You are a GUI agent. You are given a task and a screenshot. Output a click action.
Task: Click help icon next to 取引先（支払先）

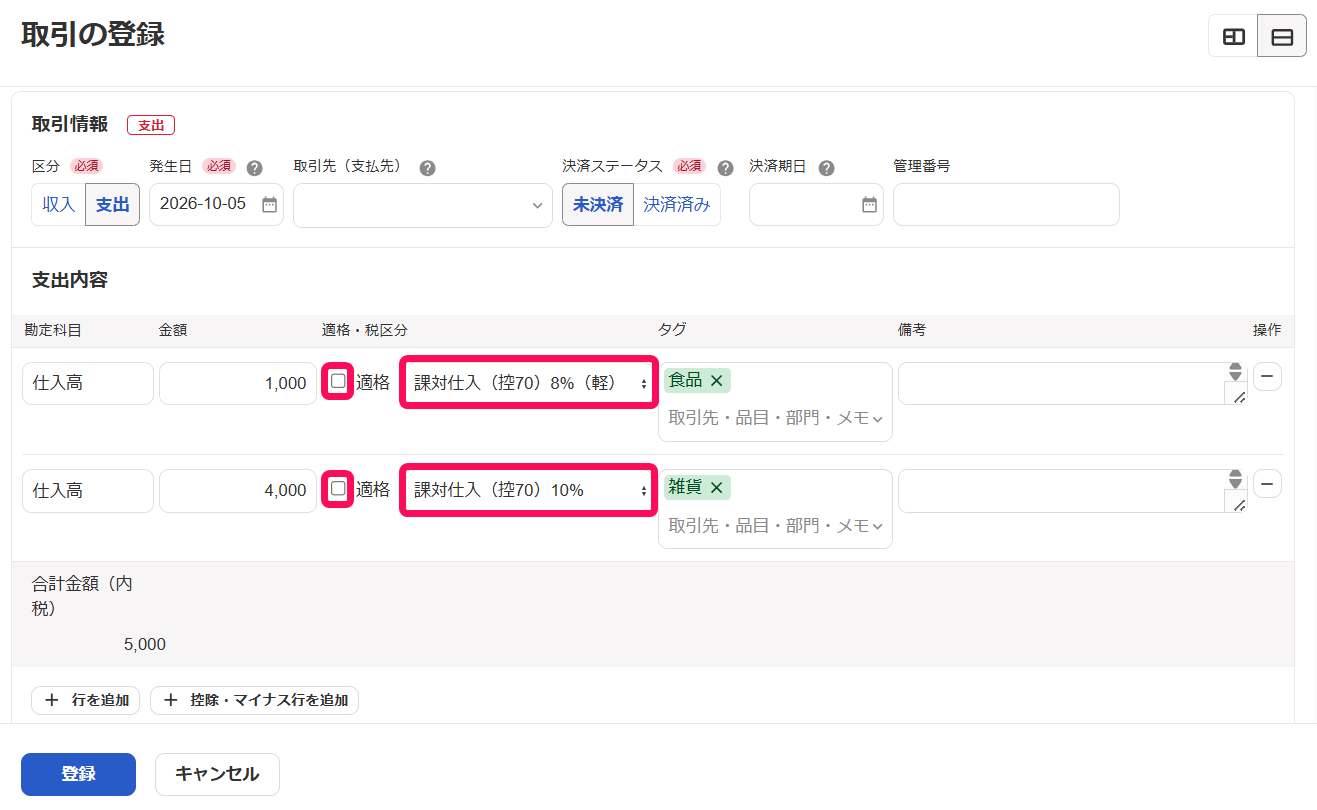(x=427, y=168)
